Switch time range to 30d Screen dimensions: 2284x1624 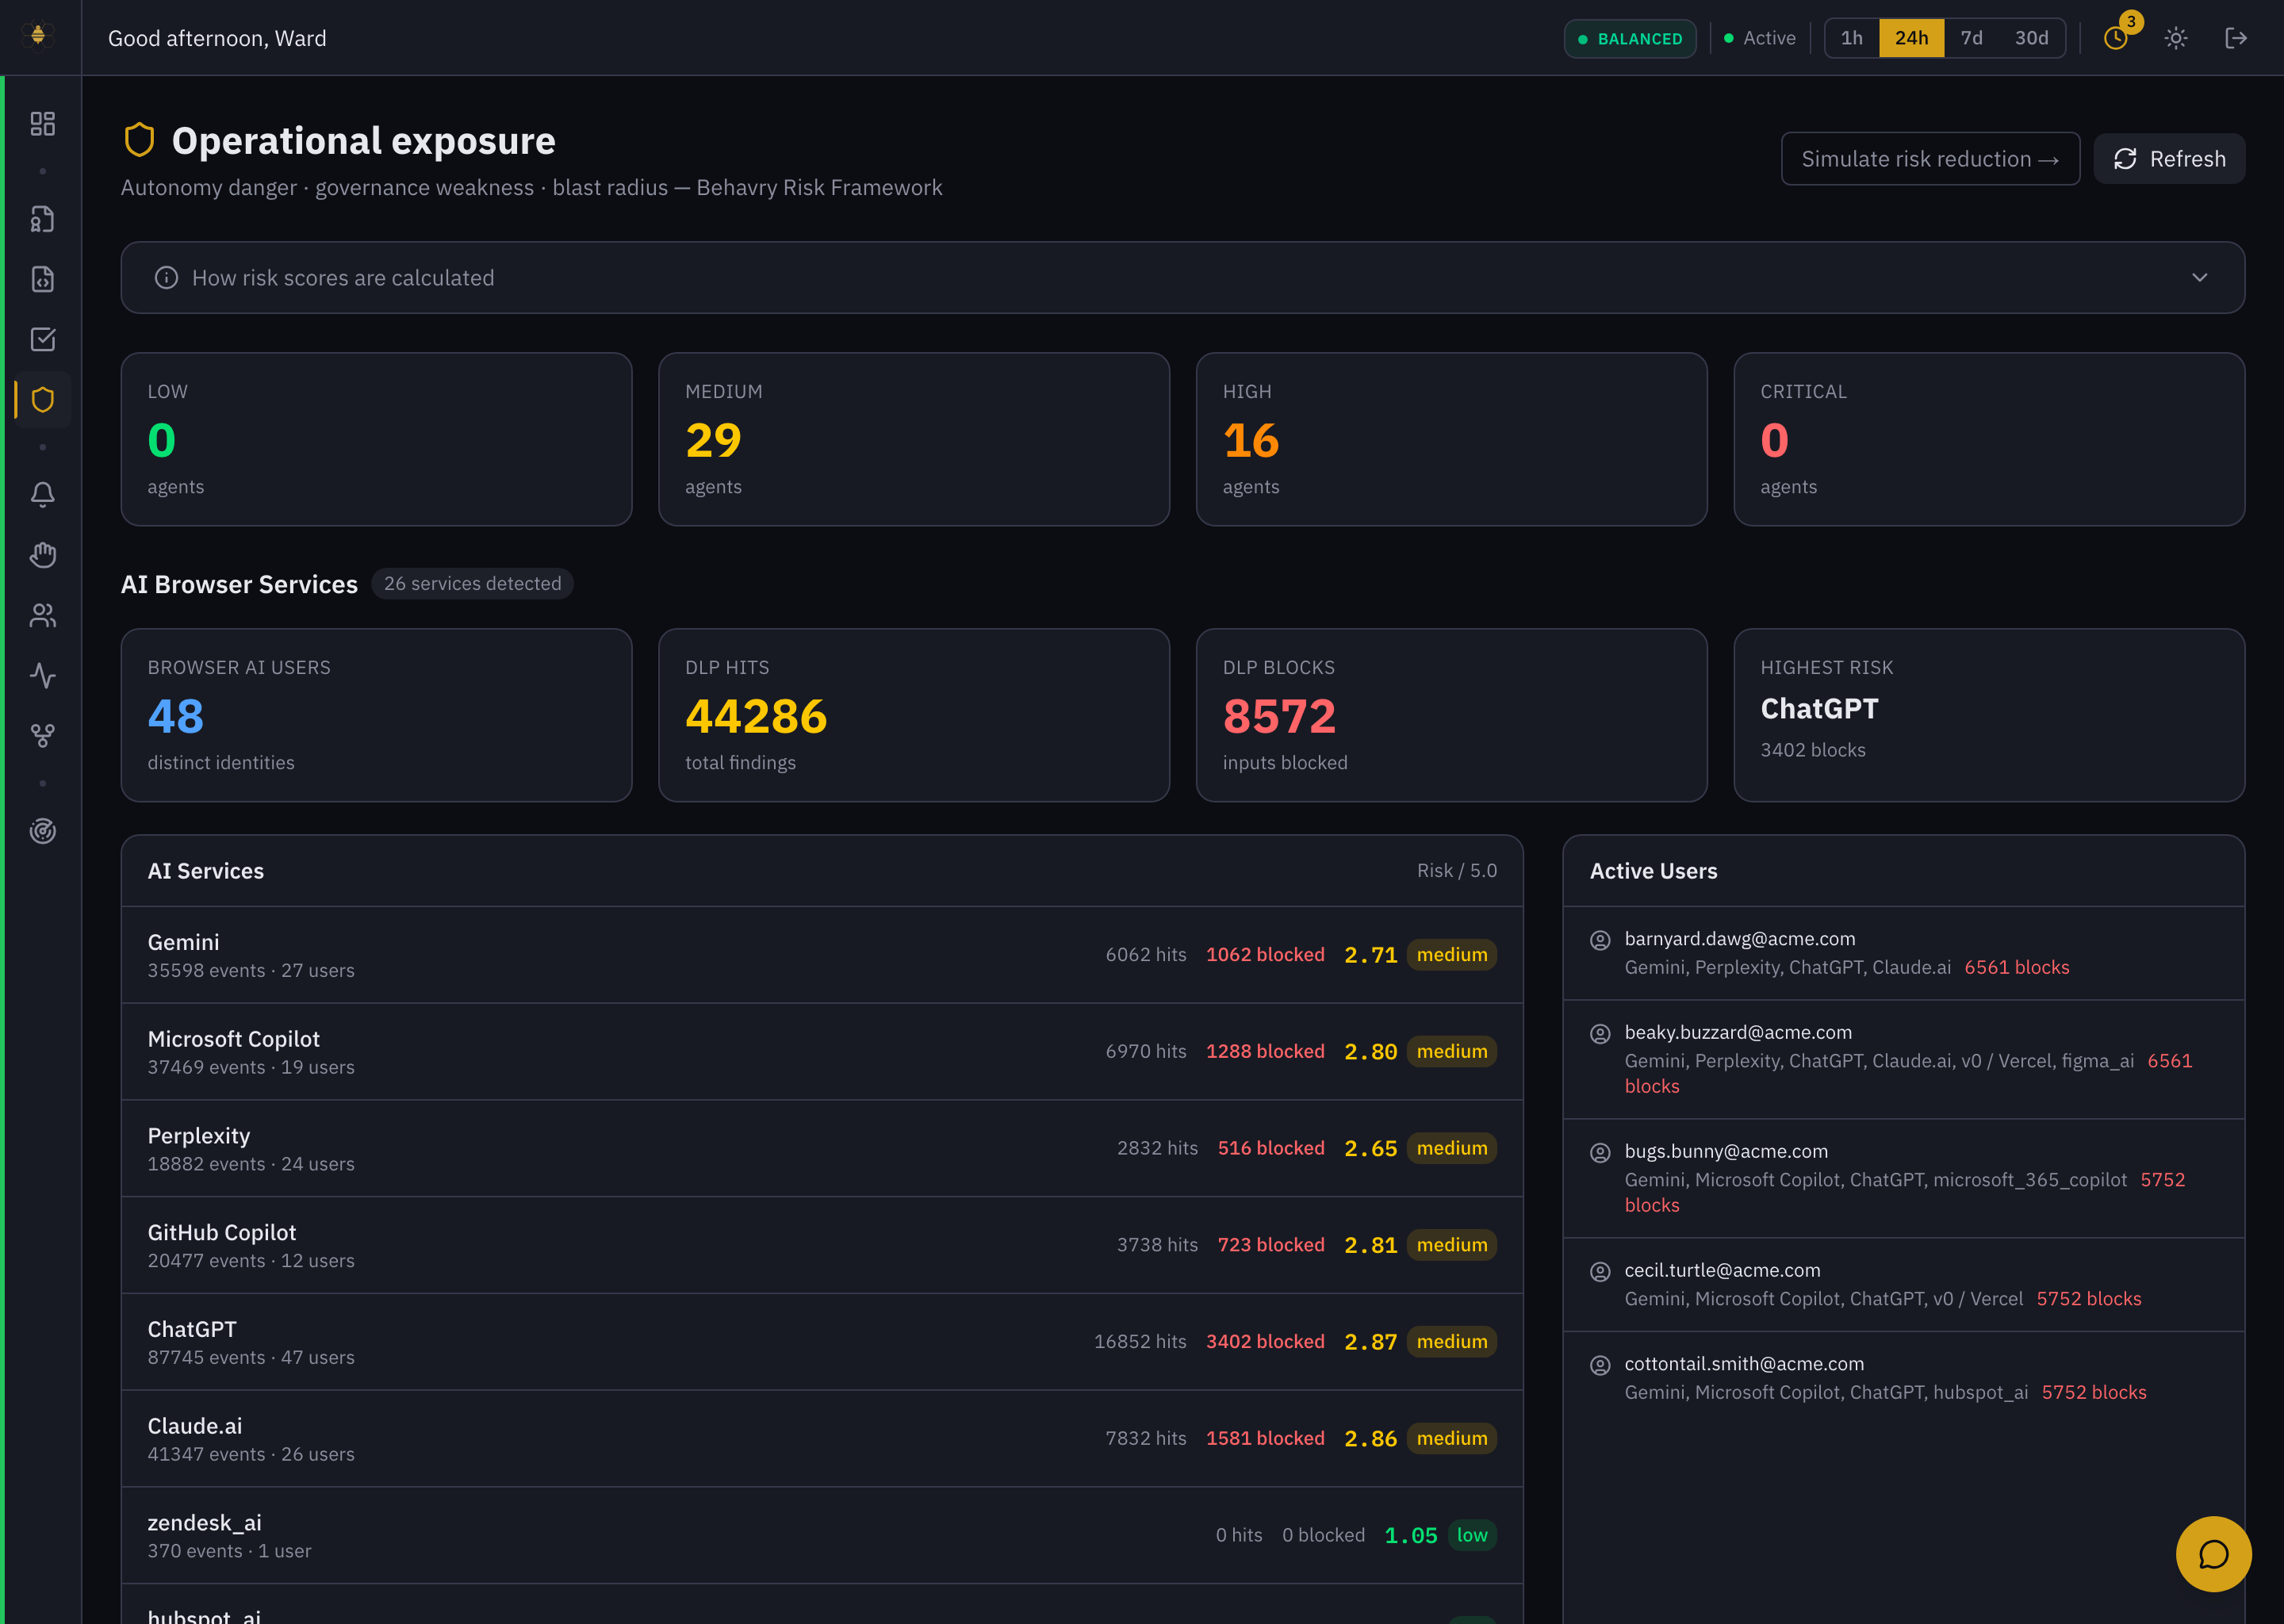2031,38
